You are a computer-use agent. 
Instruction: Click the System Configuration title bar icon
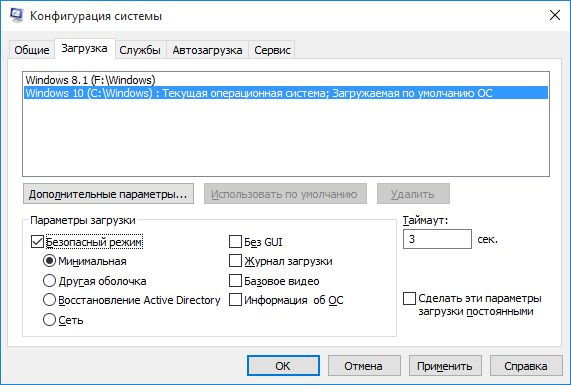click(x=16, y=16)
